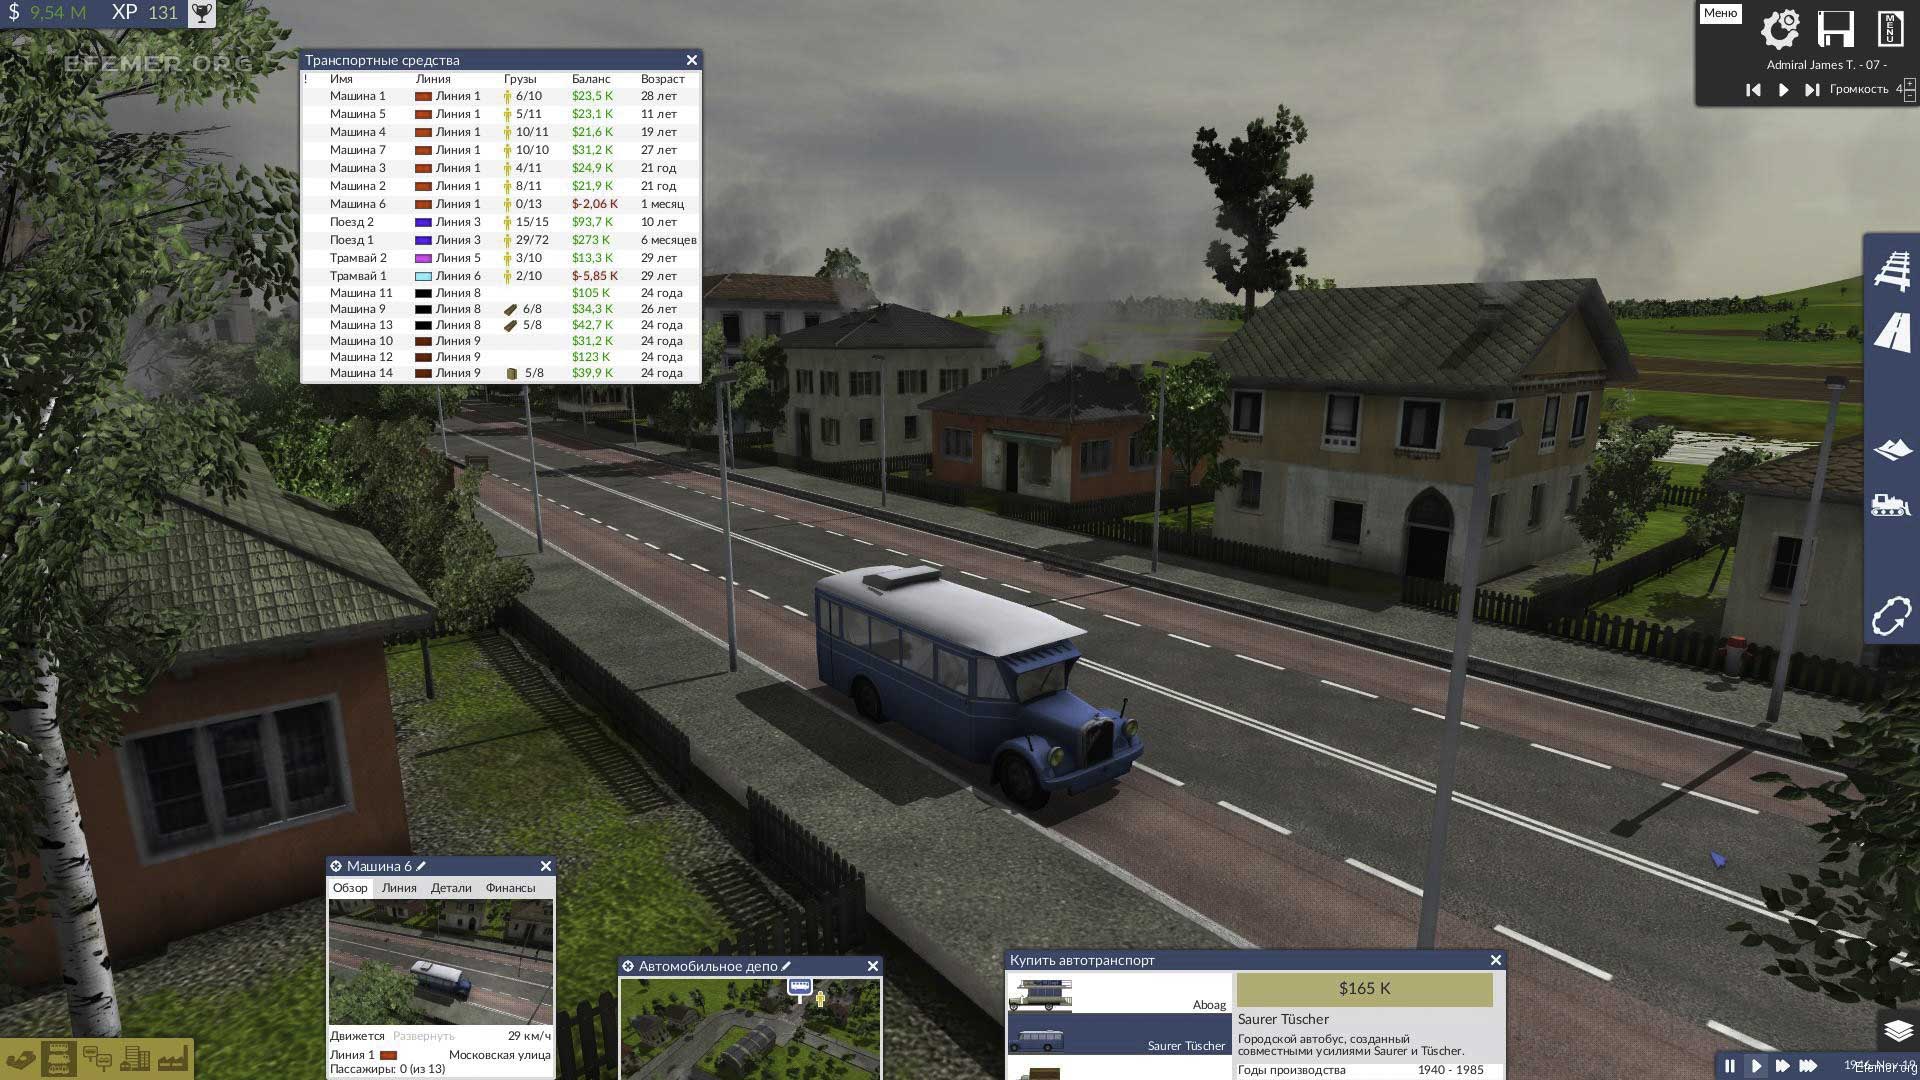Select Машина 1 in the vehicle list
This screenshot has width=1920, height=1080.
501,96
